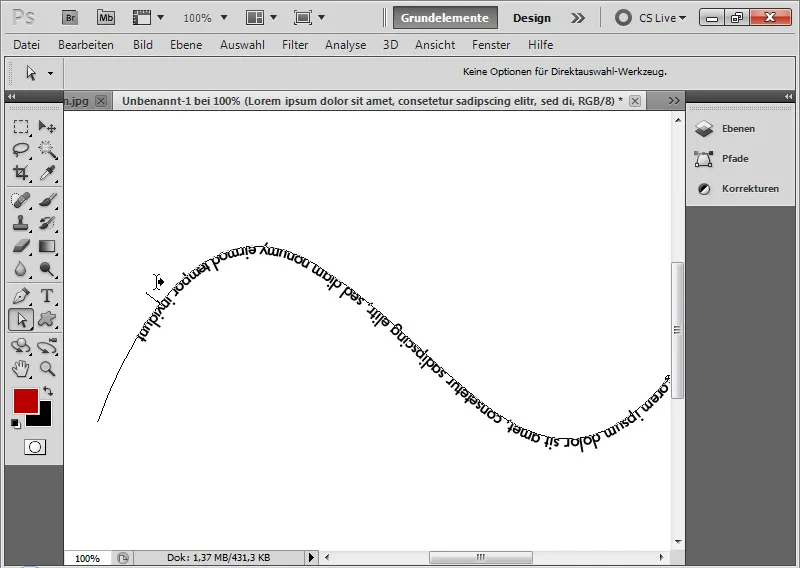Select the Crop tool
Viewport: 800px width, 568px height.
21,172
